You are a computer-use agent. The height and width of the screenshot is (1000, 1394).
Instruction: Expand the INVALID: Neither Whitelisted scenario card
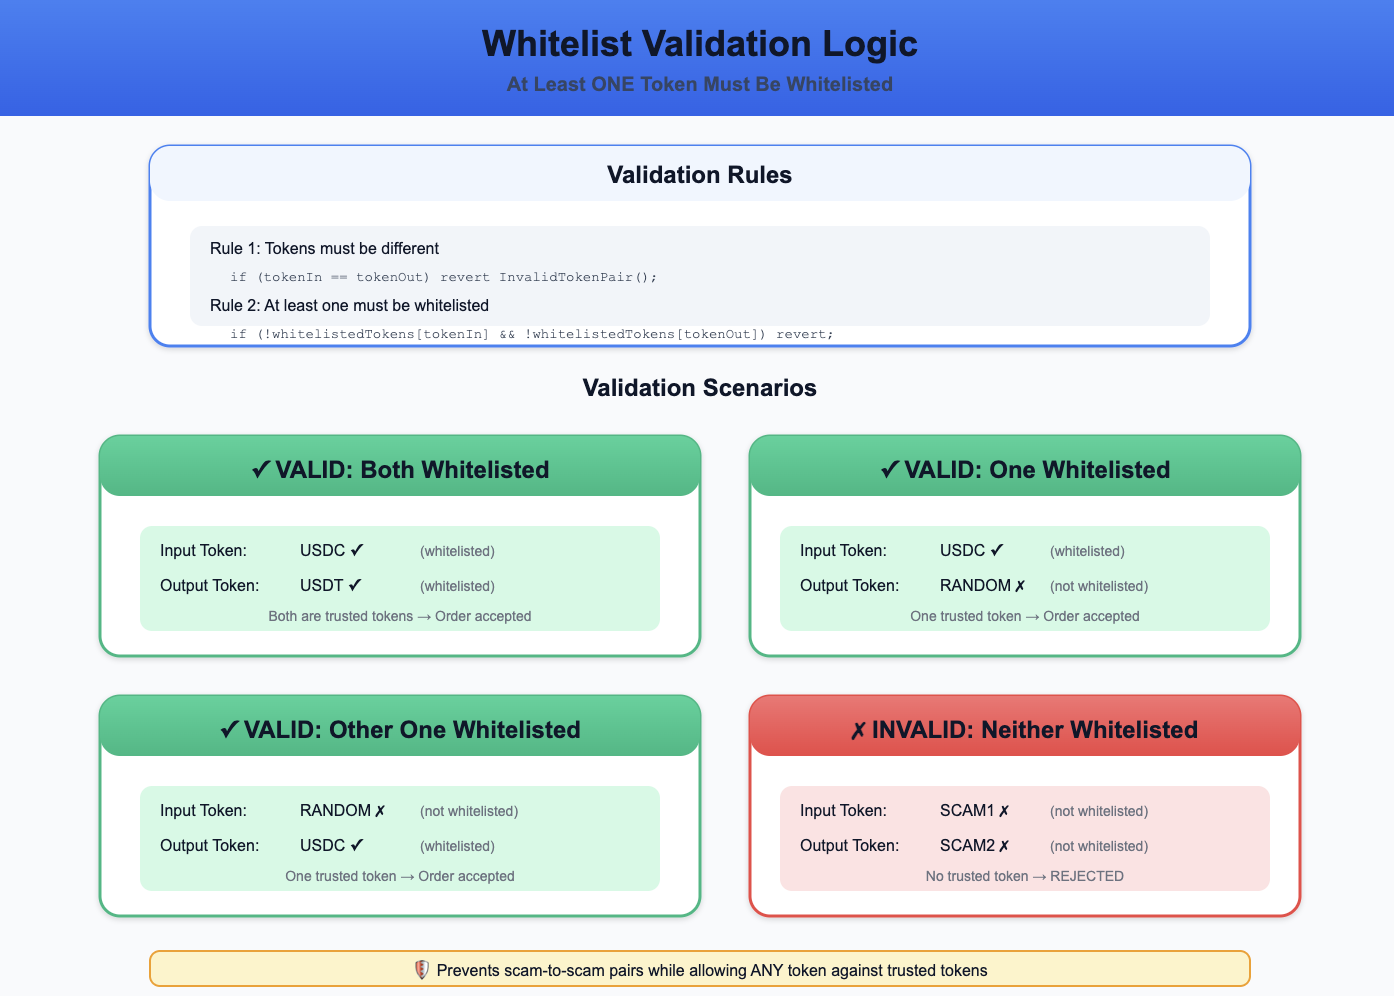pyautogui.click(x=1025, y=729)
